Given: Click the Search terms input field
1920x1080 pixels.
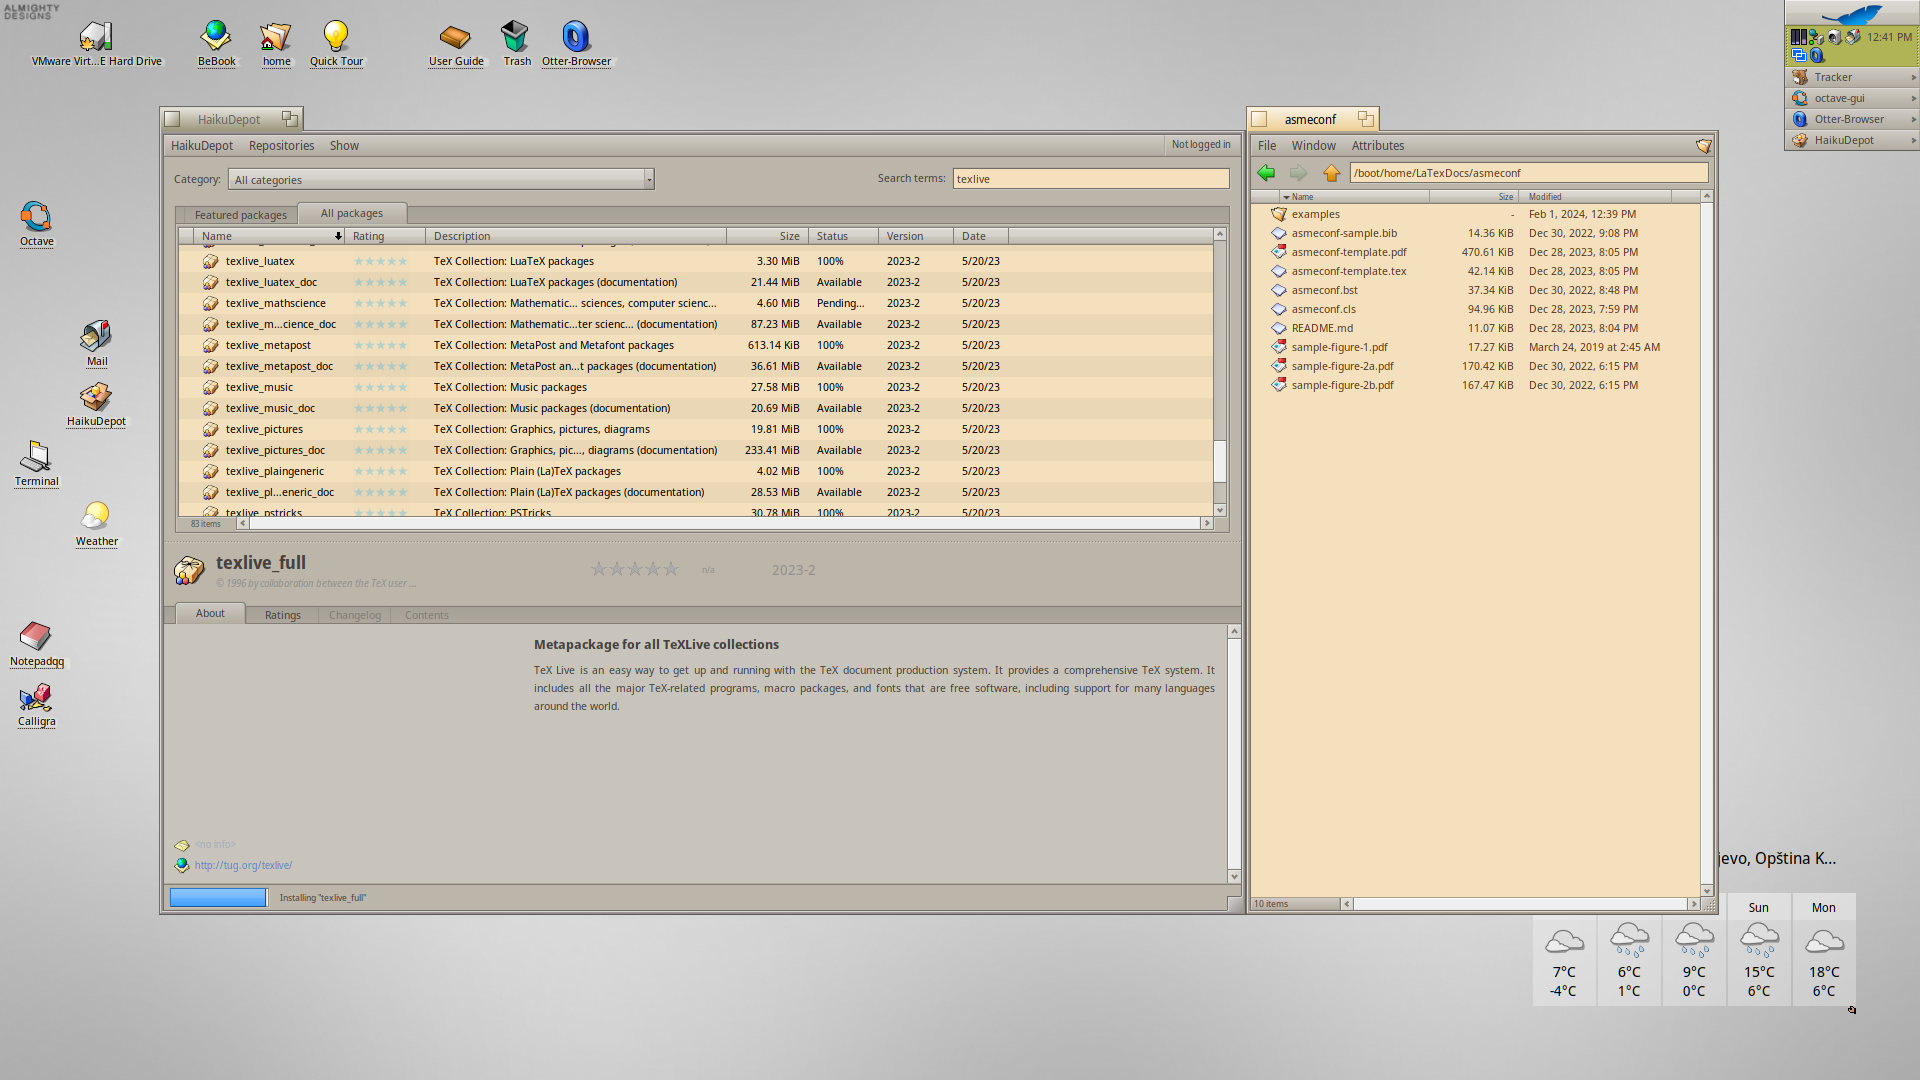Looking at the screenshot, I should pyautogui.click(x=1090, y=179).
